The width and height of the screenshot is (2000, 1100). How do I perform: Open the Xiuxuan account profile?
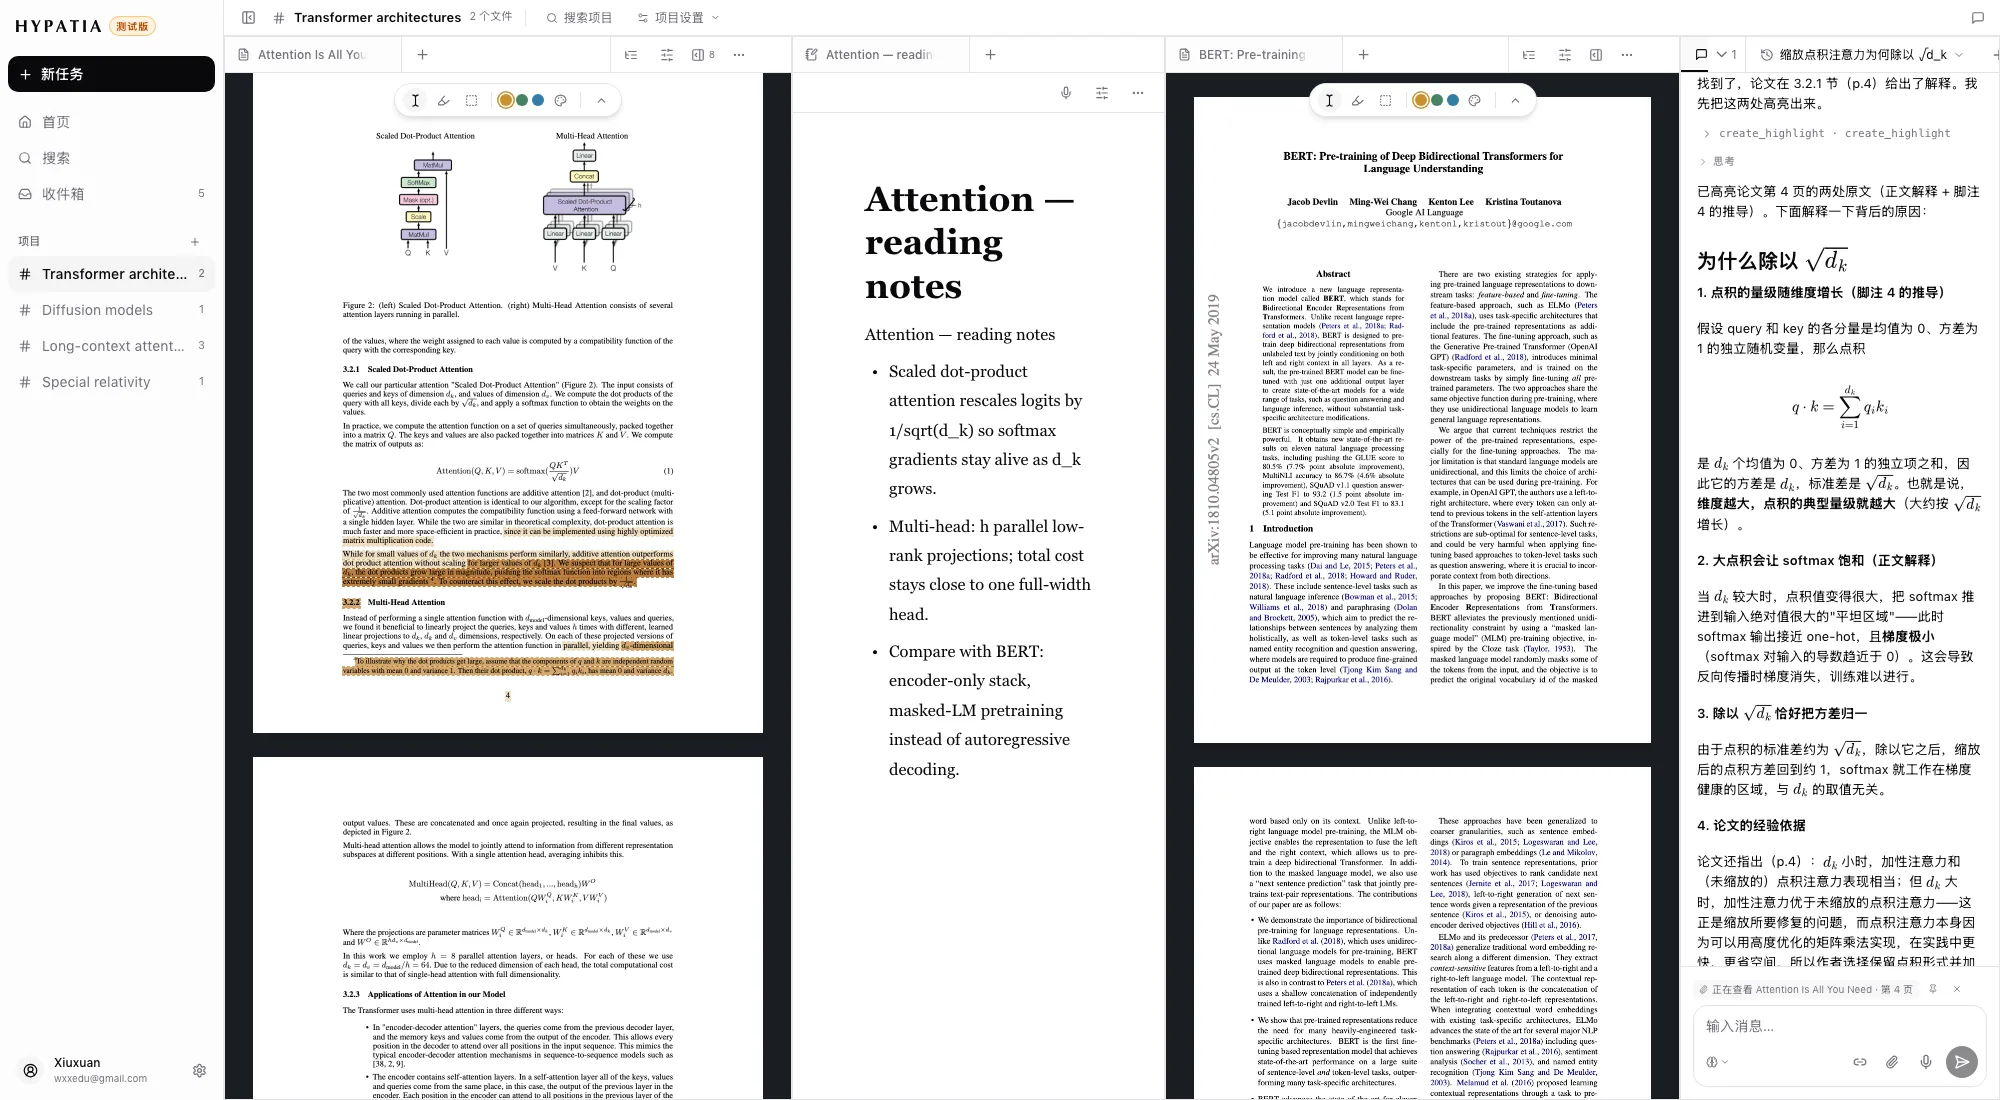coord(85,1070)
